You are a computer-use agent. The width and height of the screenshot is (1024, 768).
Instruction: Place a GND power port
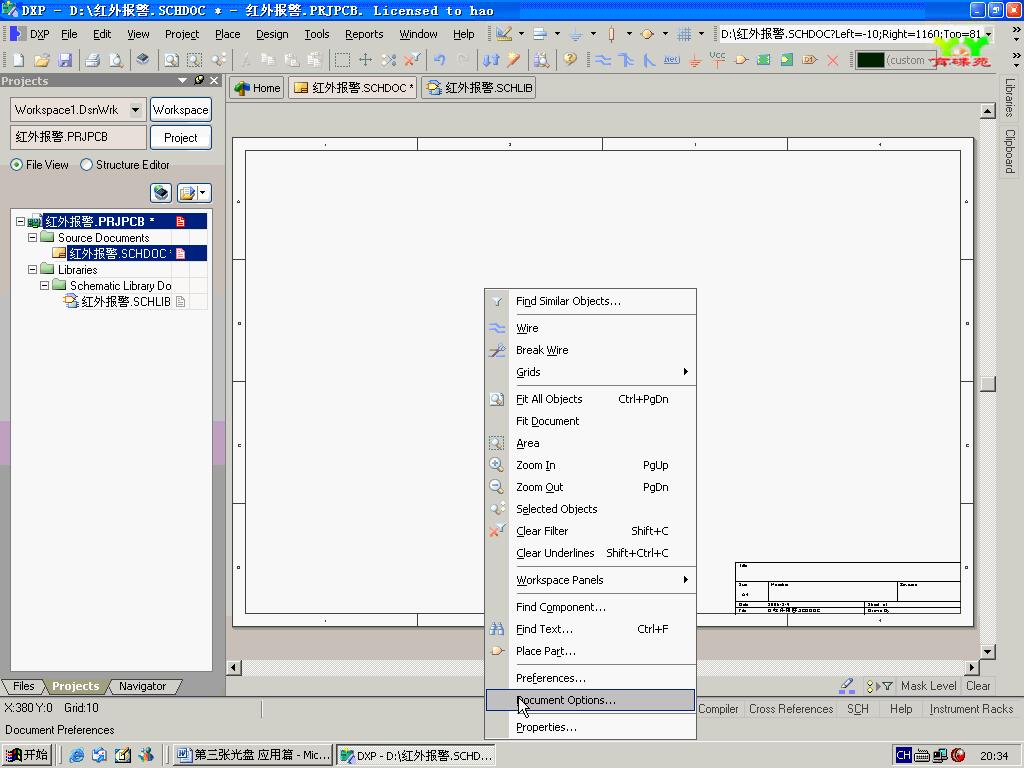click(695, 60)
